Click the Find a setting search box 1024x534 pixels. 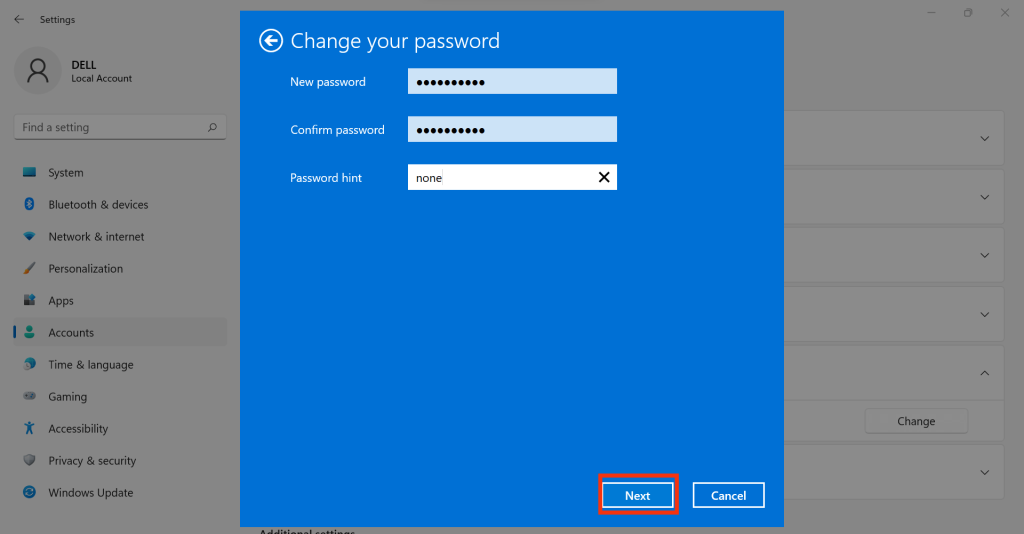pyautogui.click(x=120, y=127)
